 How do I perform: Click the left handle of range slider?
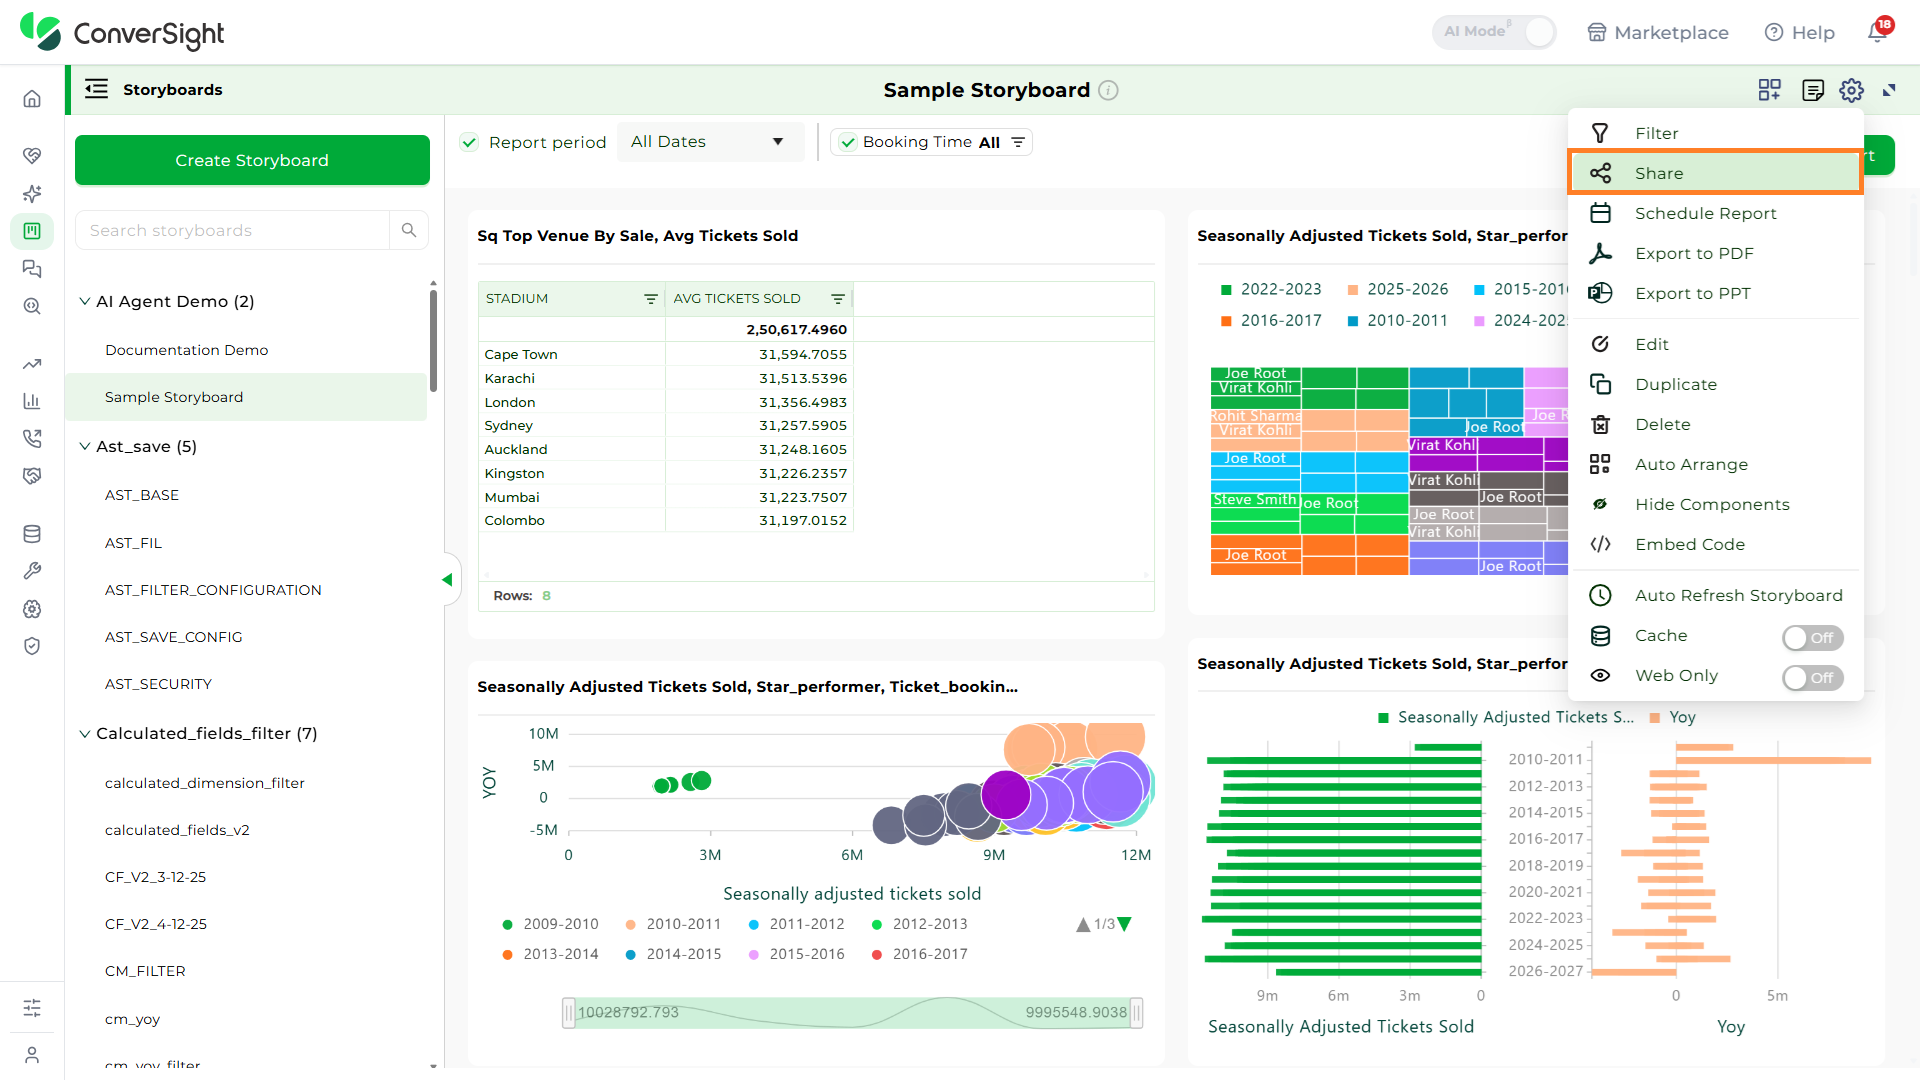pos(568,1013)
